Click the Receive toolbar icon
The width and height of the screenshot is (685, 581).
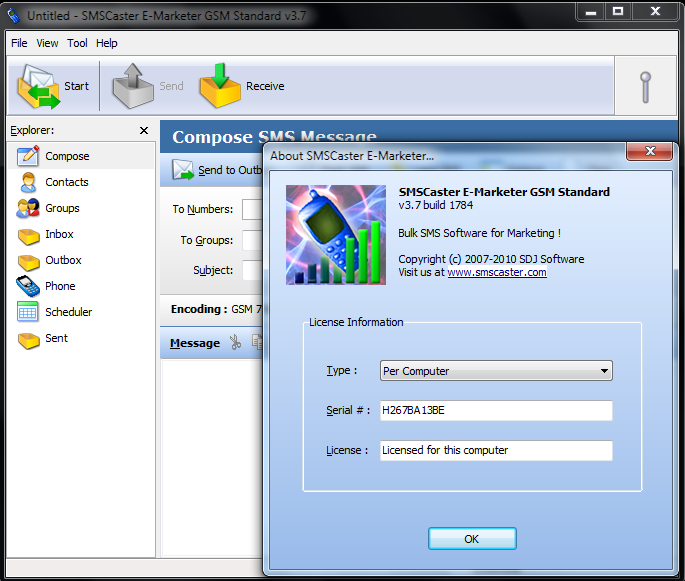(x=220, y=86)
